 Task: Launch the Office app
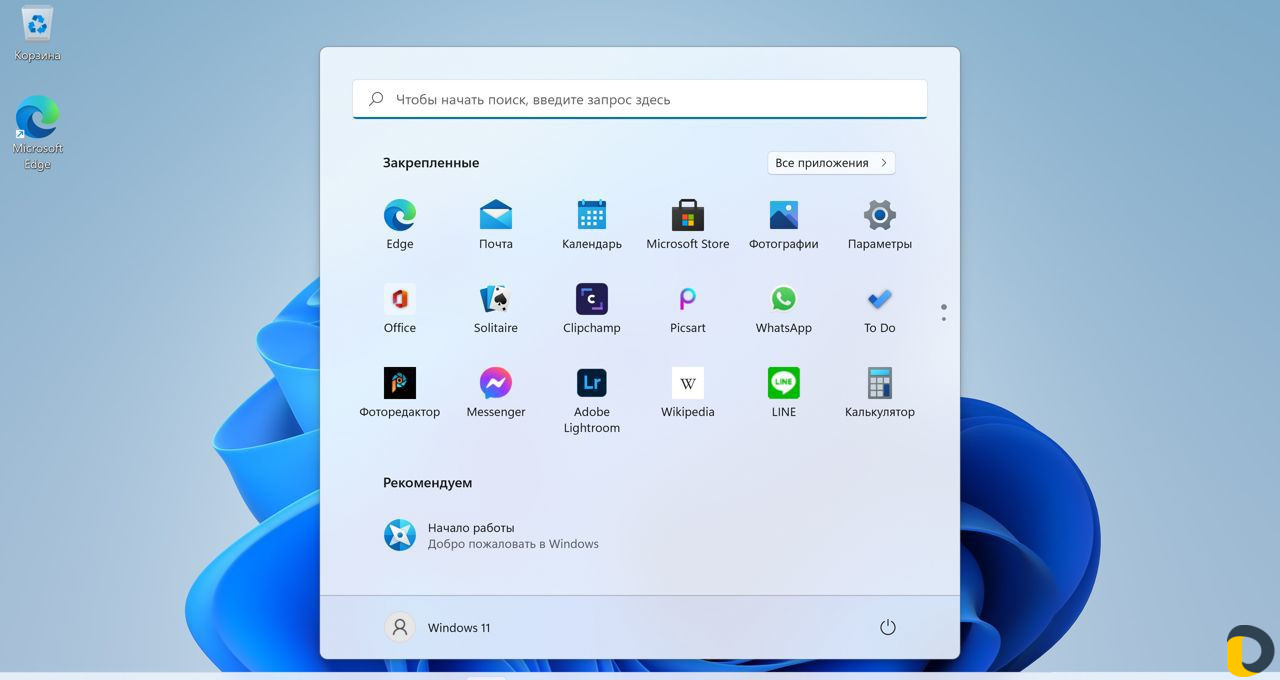400,308
